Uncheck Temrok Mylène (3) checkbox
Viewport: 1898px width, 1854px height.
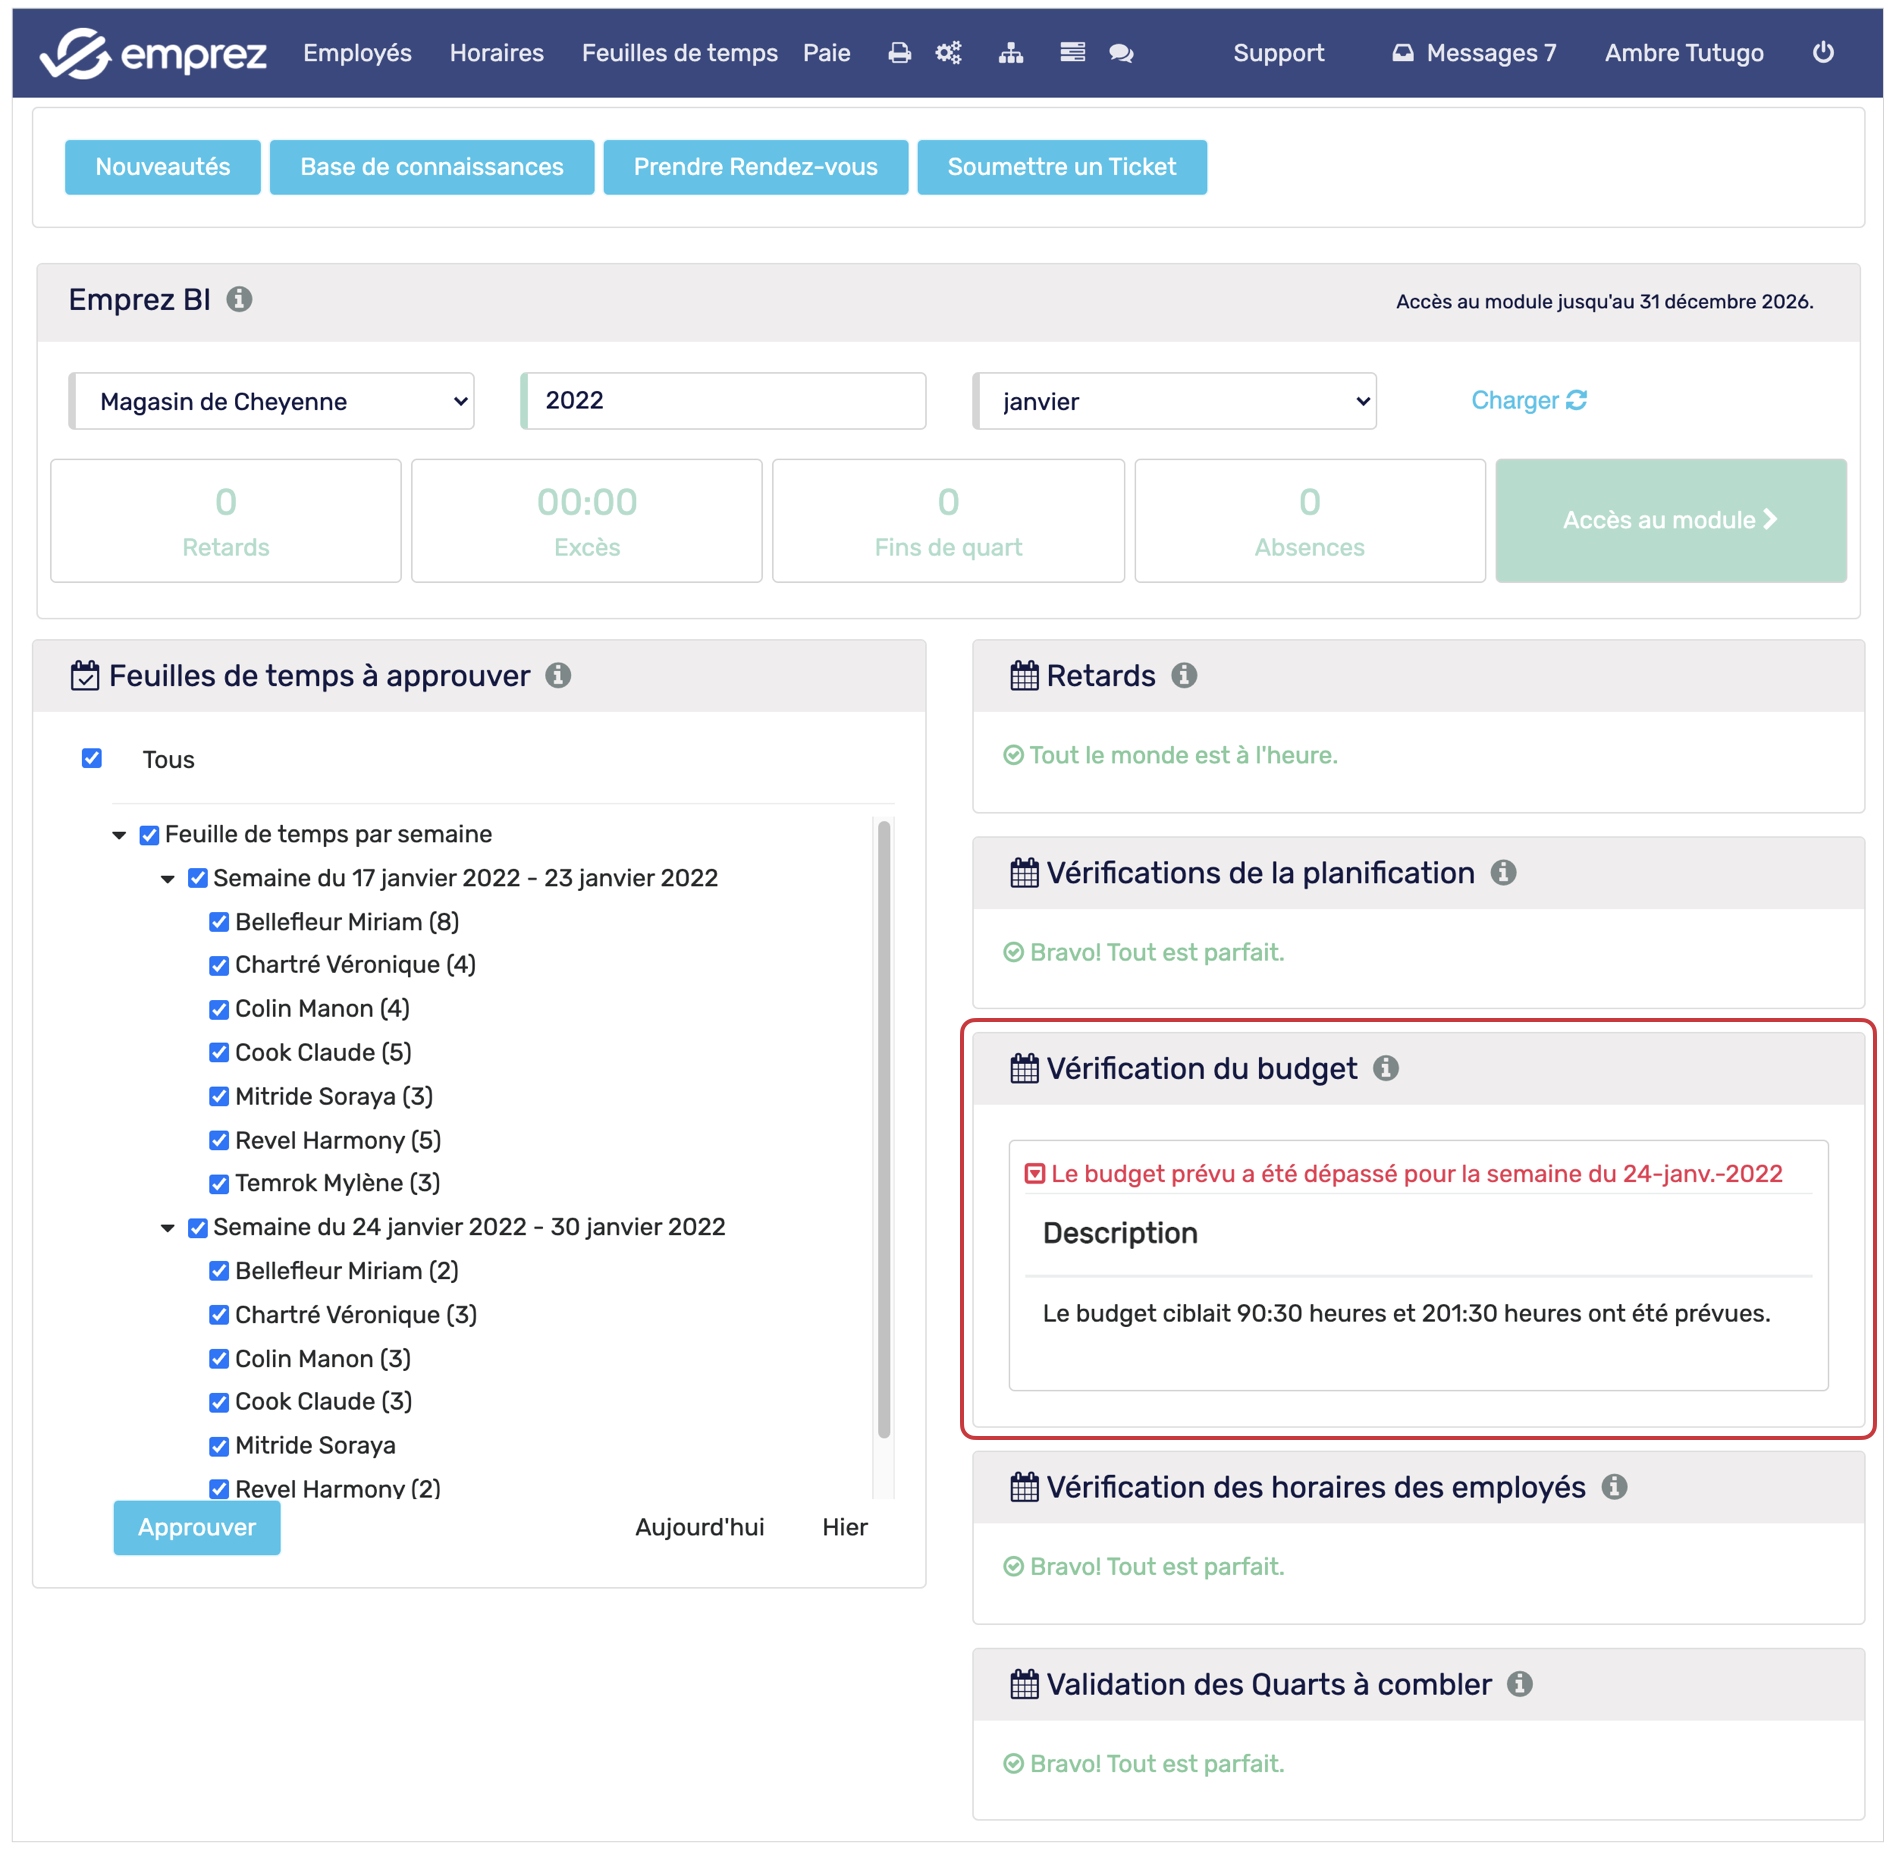pos(219,1184)
